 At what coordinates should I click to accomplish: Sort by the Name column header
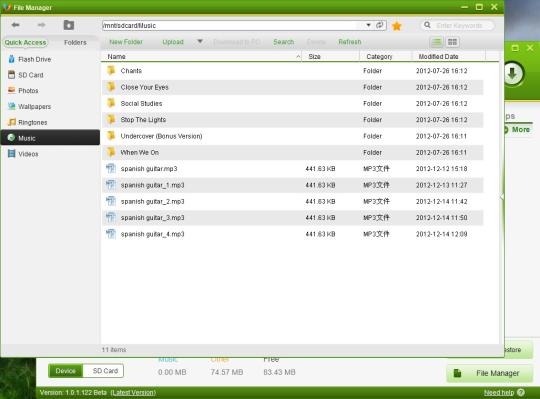[x=201, y=56]
